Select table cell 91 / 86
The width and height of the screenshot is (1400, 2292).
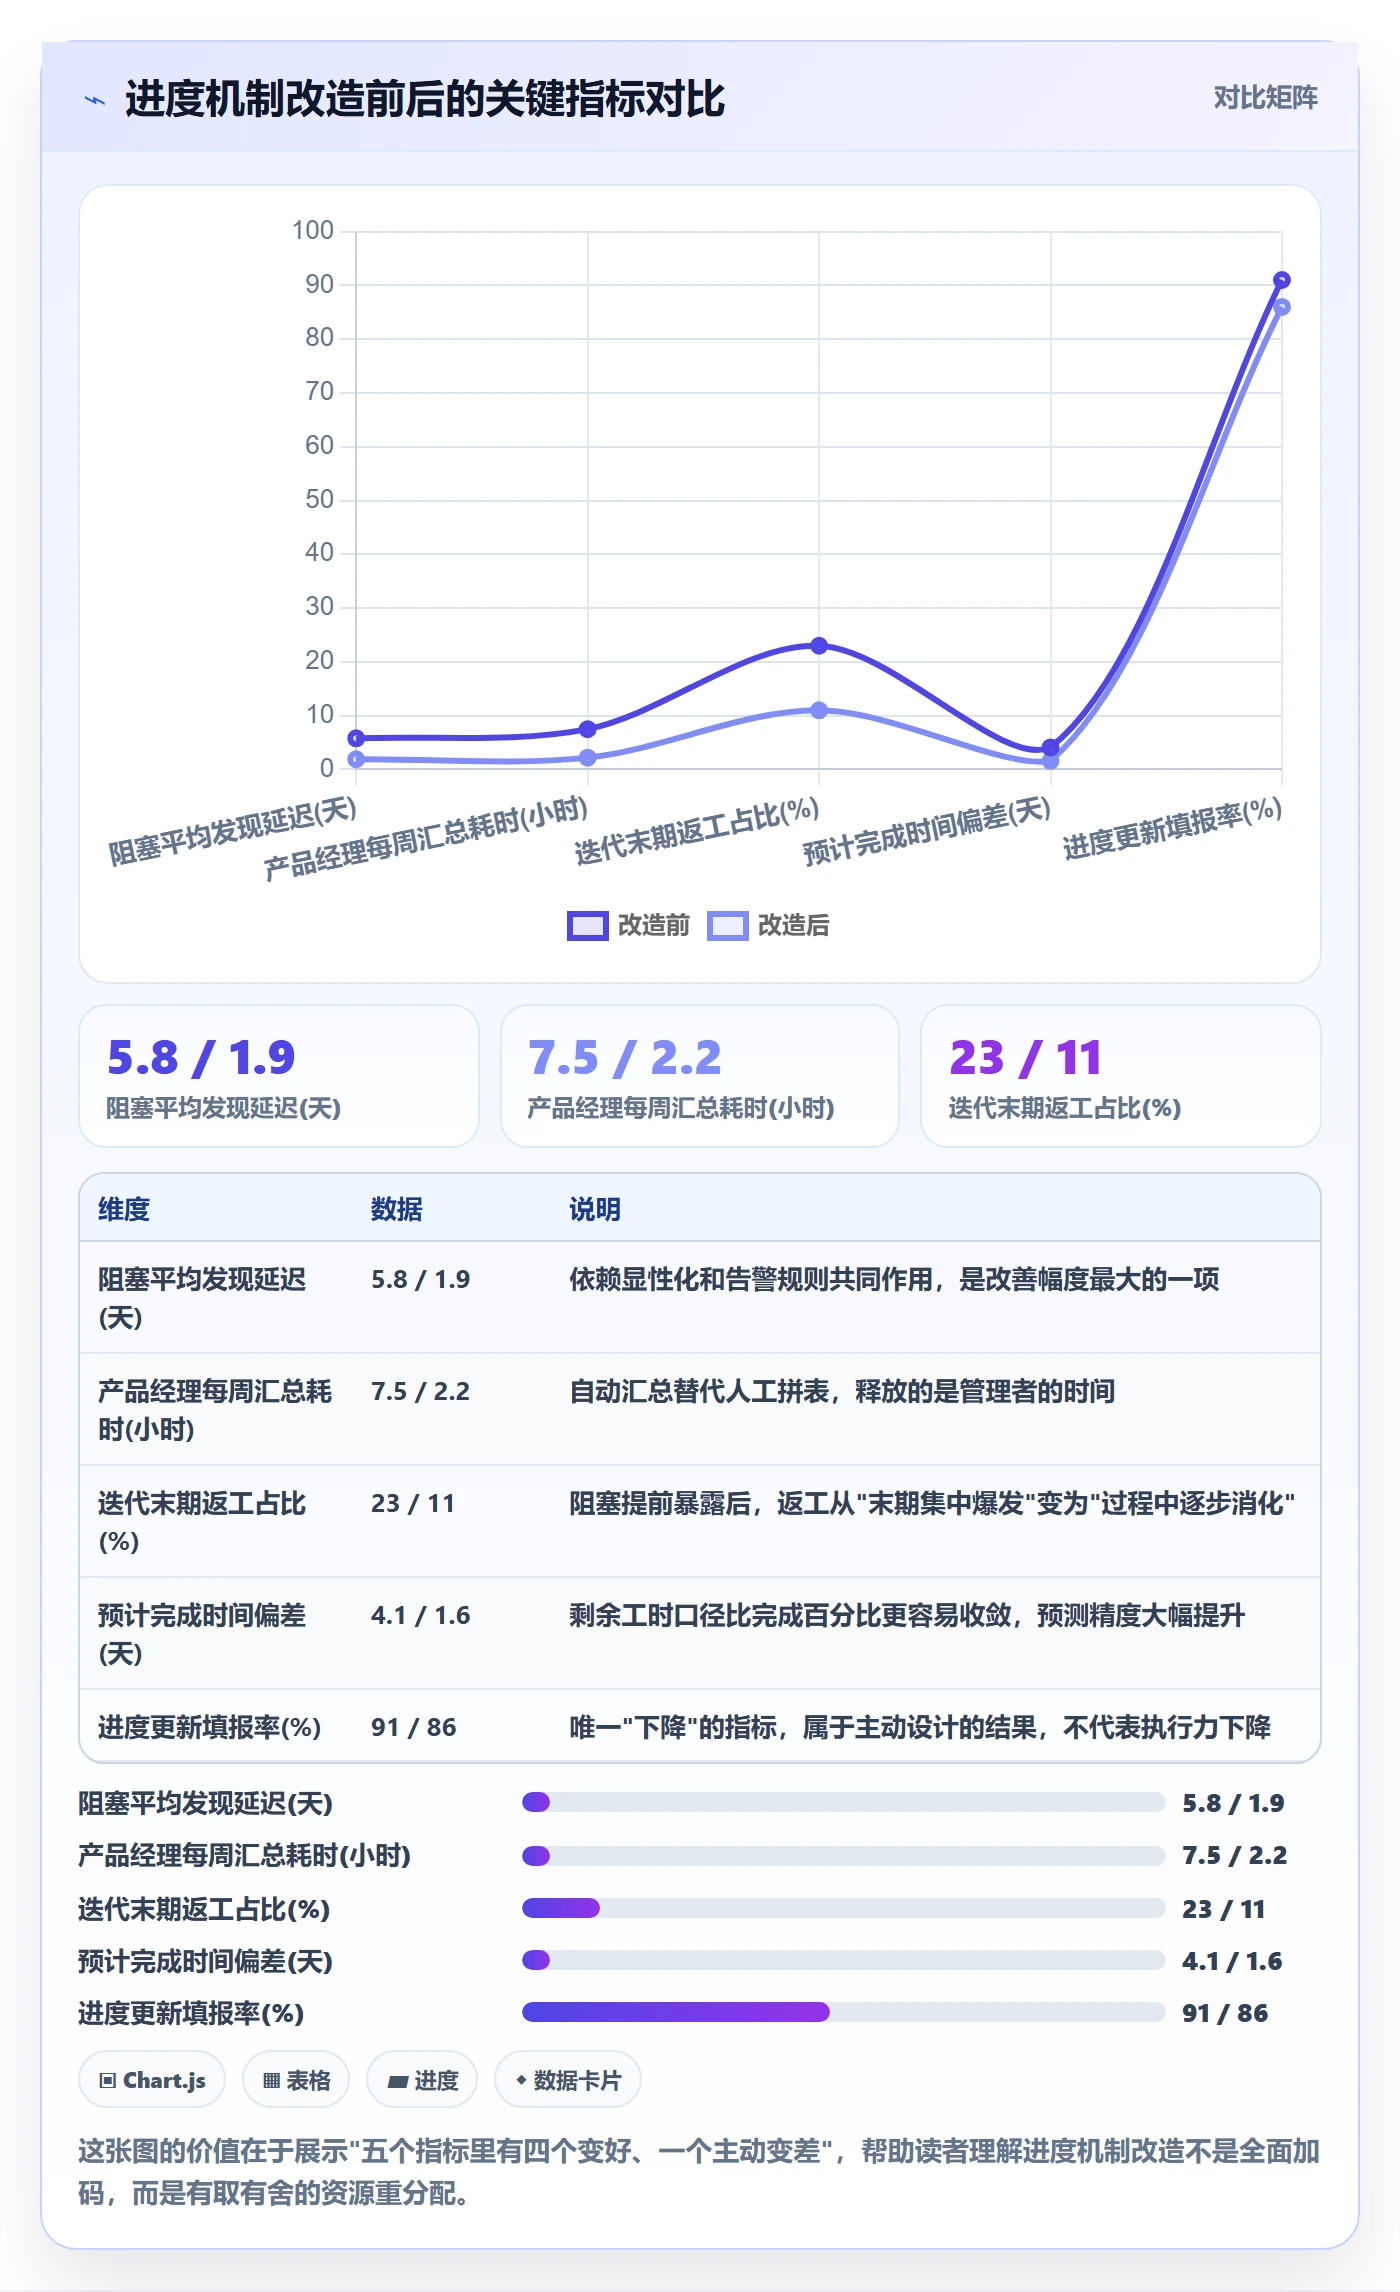[x=413, y=1727]
